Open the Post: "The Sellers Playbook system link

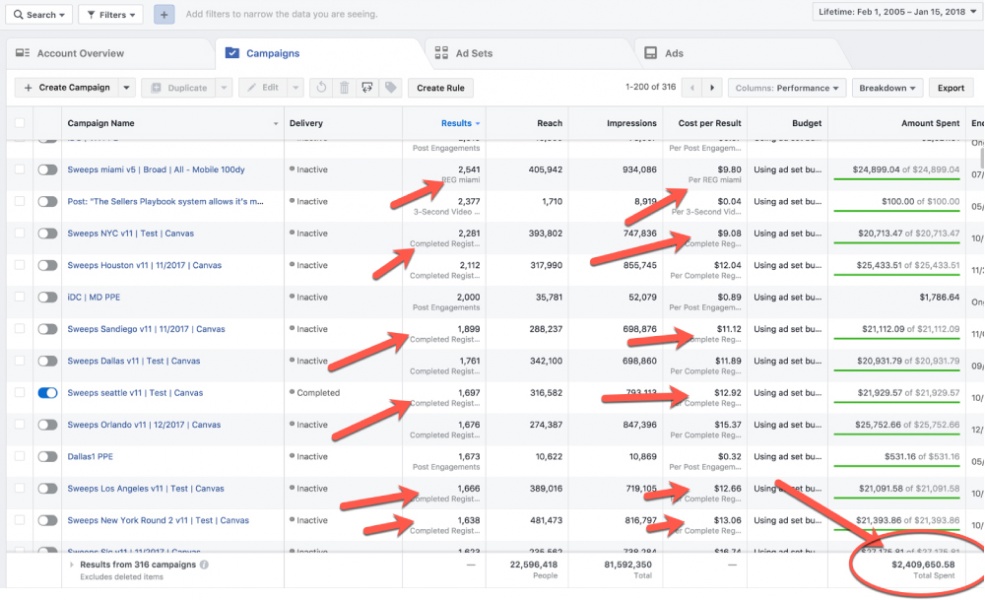tap(165, 201)
